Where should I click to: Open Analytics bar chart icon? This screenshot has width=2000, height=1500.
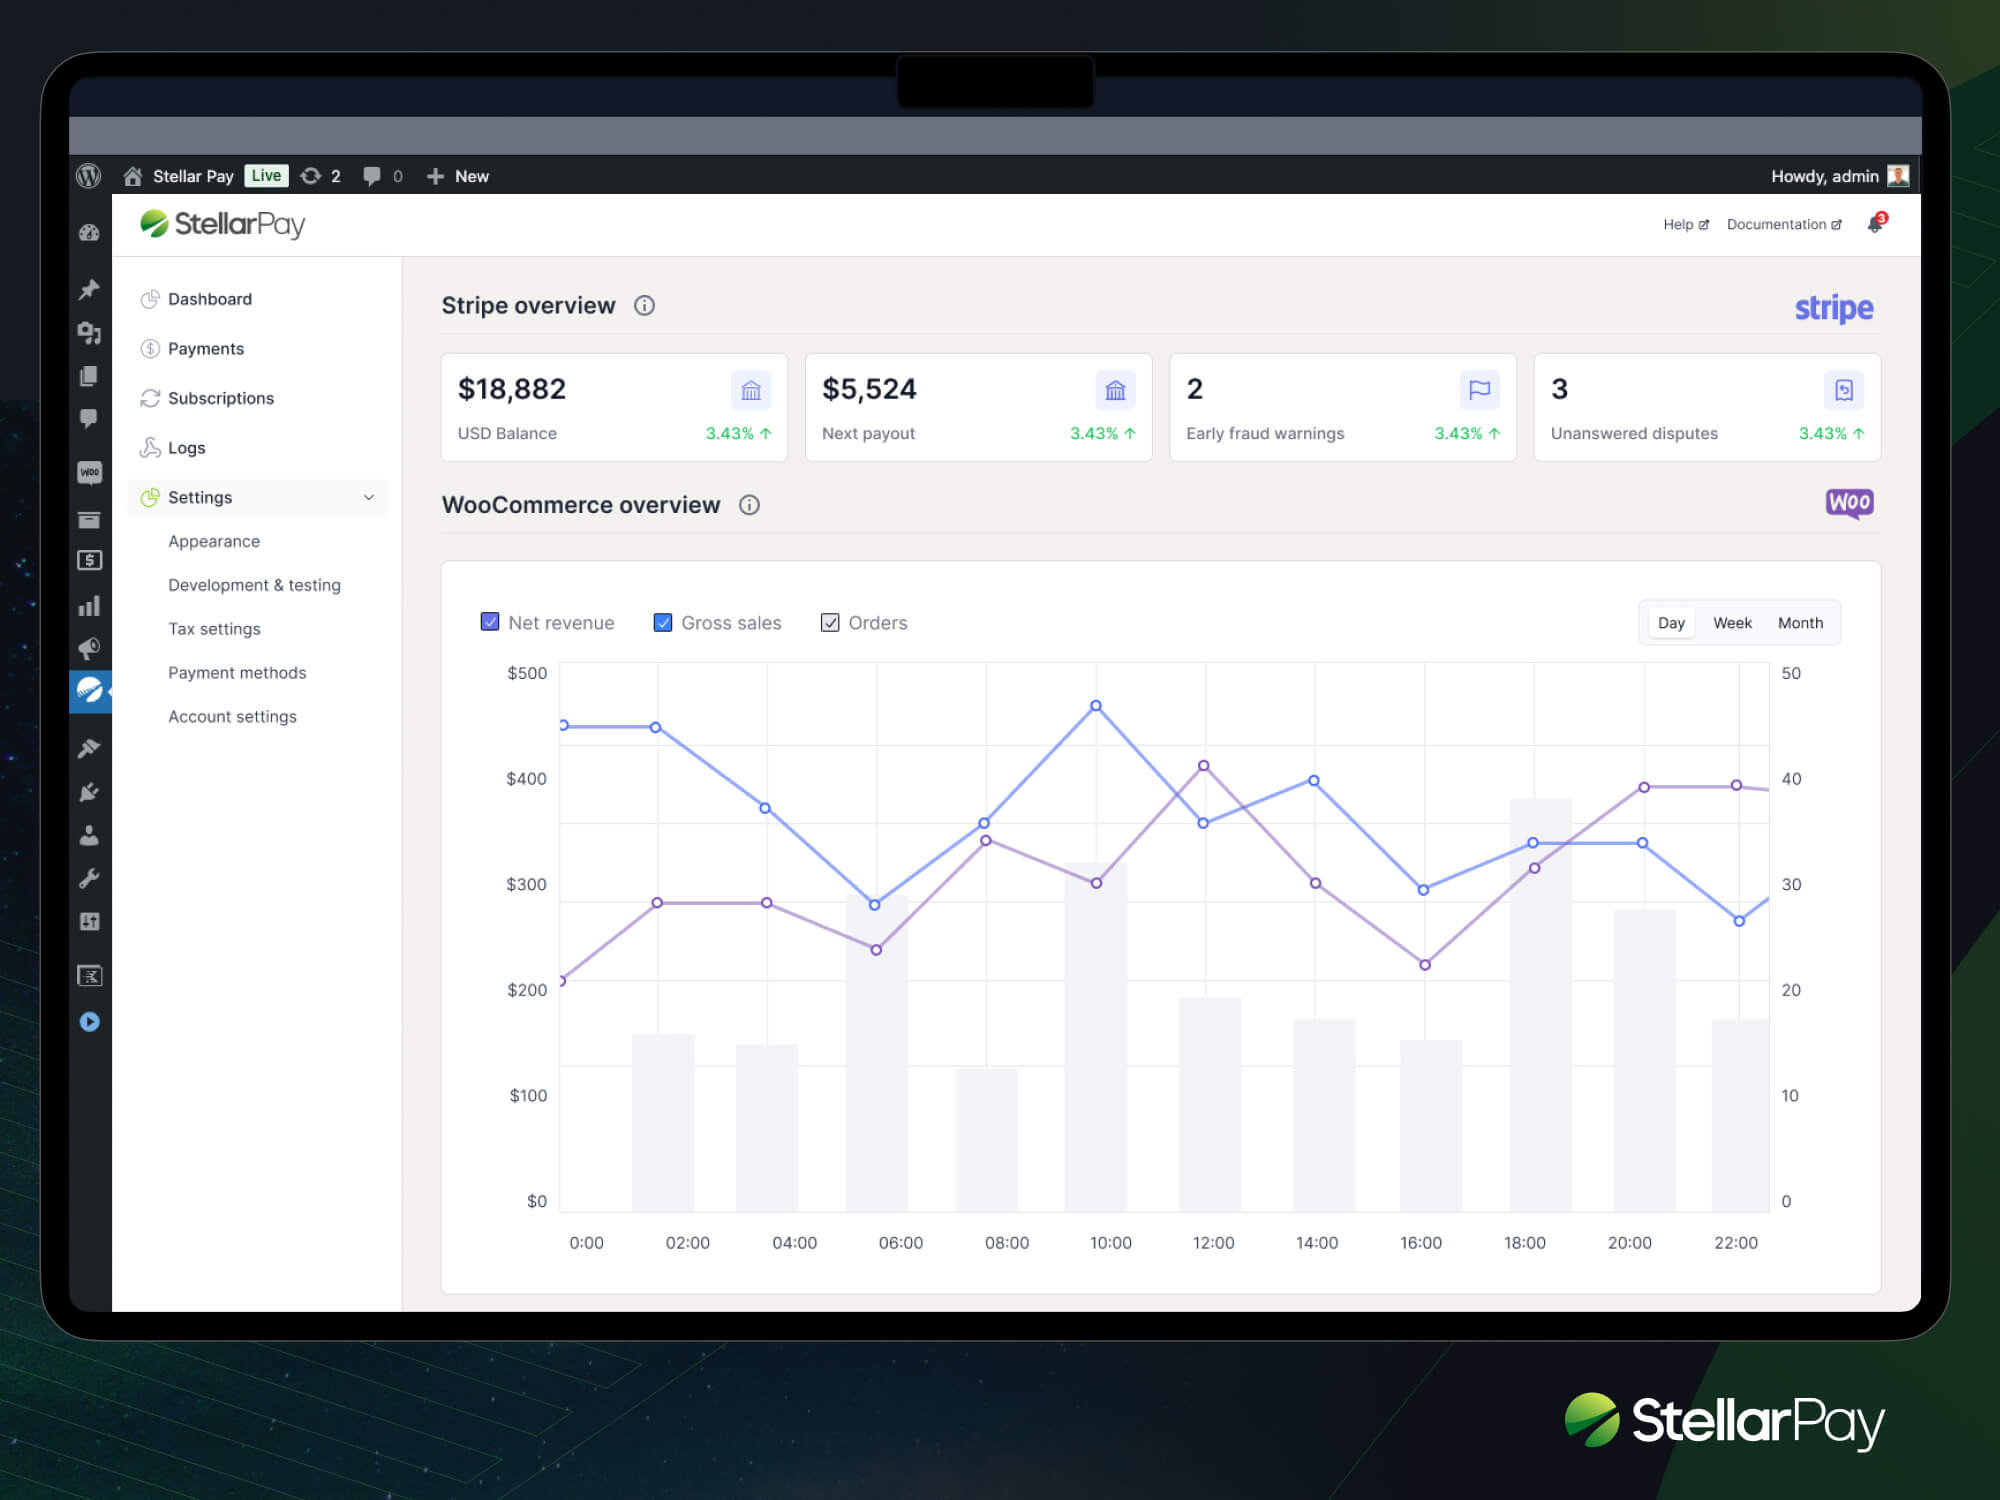[89, 606]
